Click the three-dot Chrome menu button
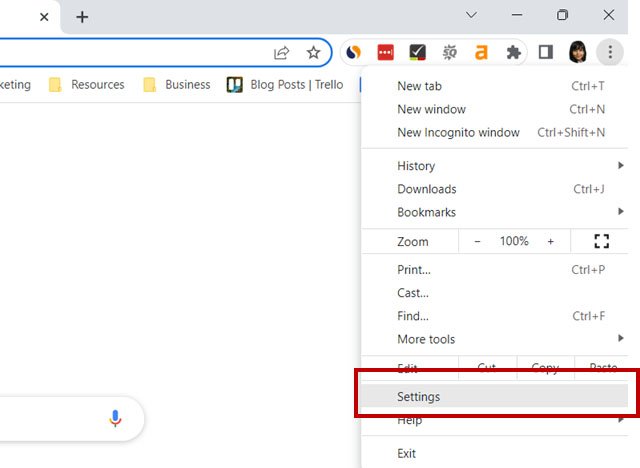Image resolution: width=640 pixels, height=468 pixels. point(609,52)
